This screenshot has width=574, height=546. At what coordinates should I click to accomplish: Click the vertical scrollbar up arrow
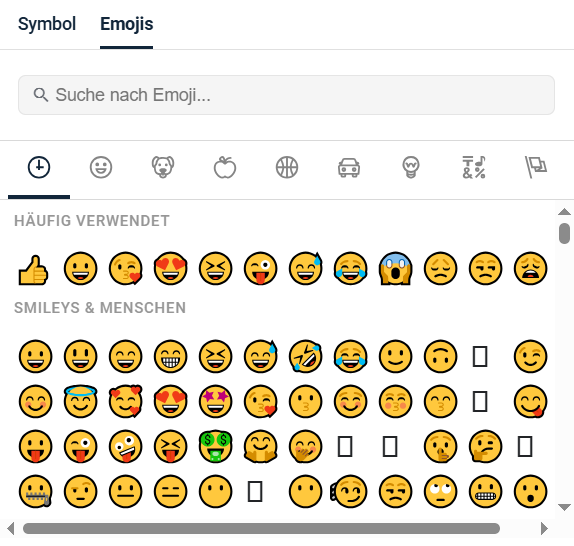point(564,212)
